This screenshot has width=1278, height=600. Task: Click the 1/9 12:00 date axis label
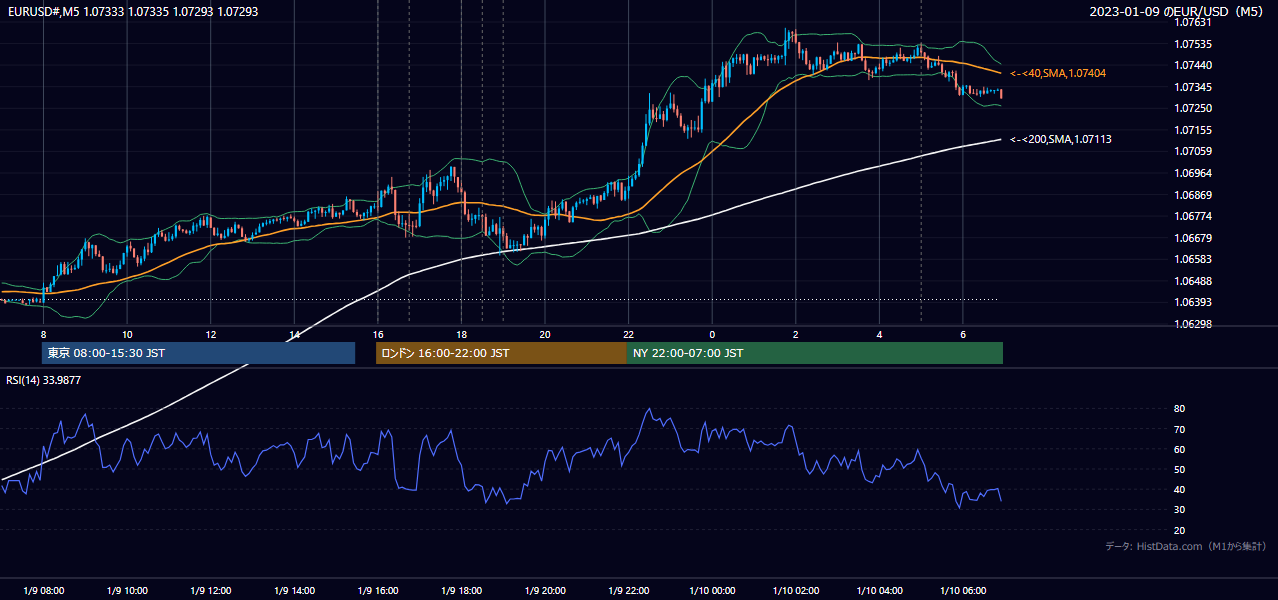(210, 591)
